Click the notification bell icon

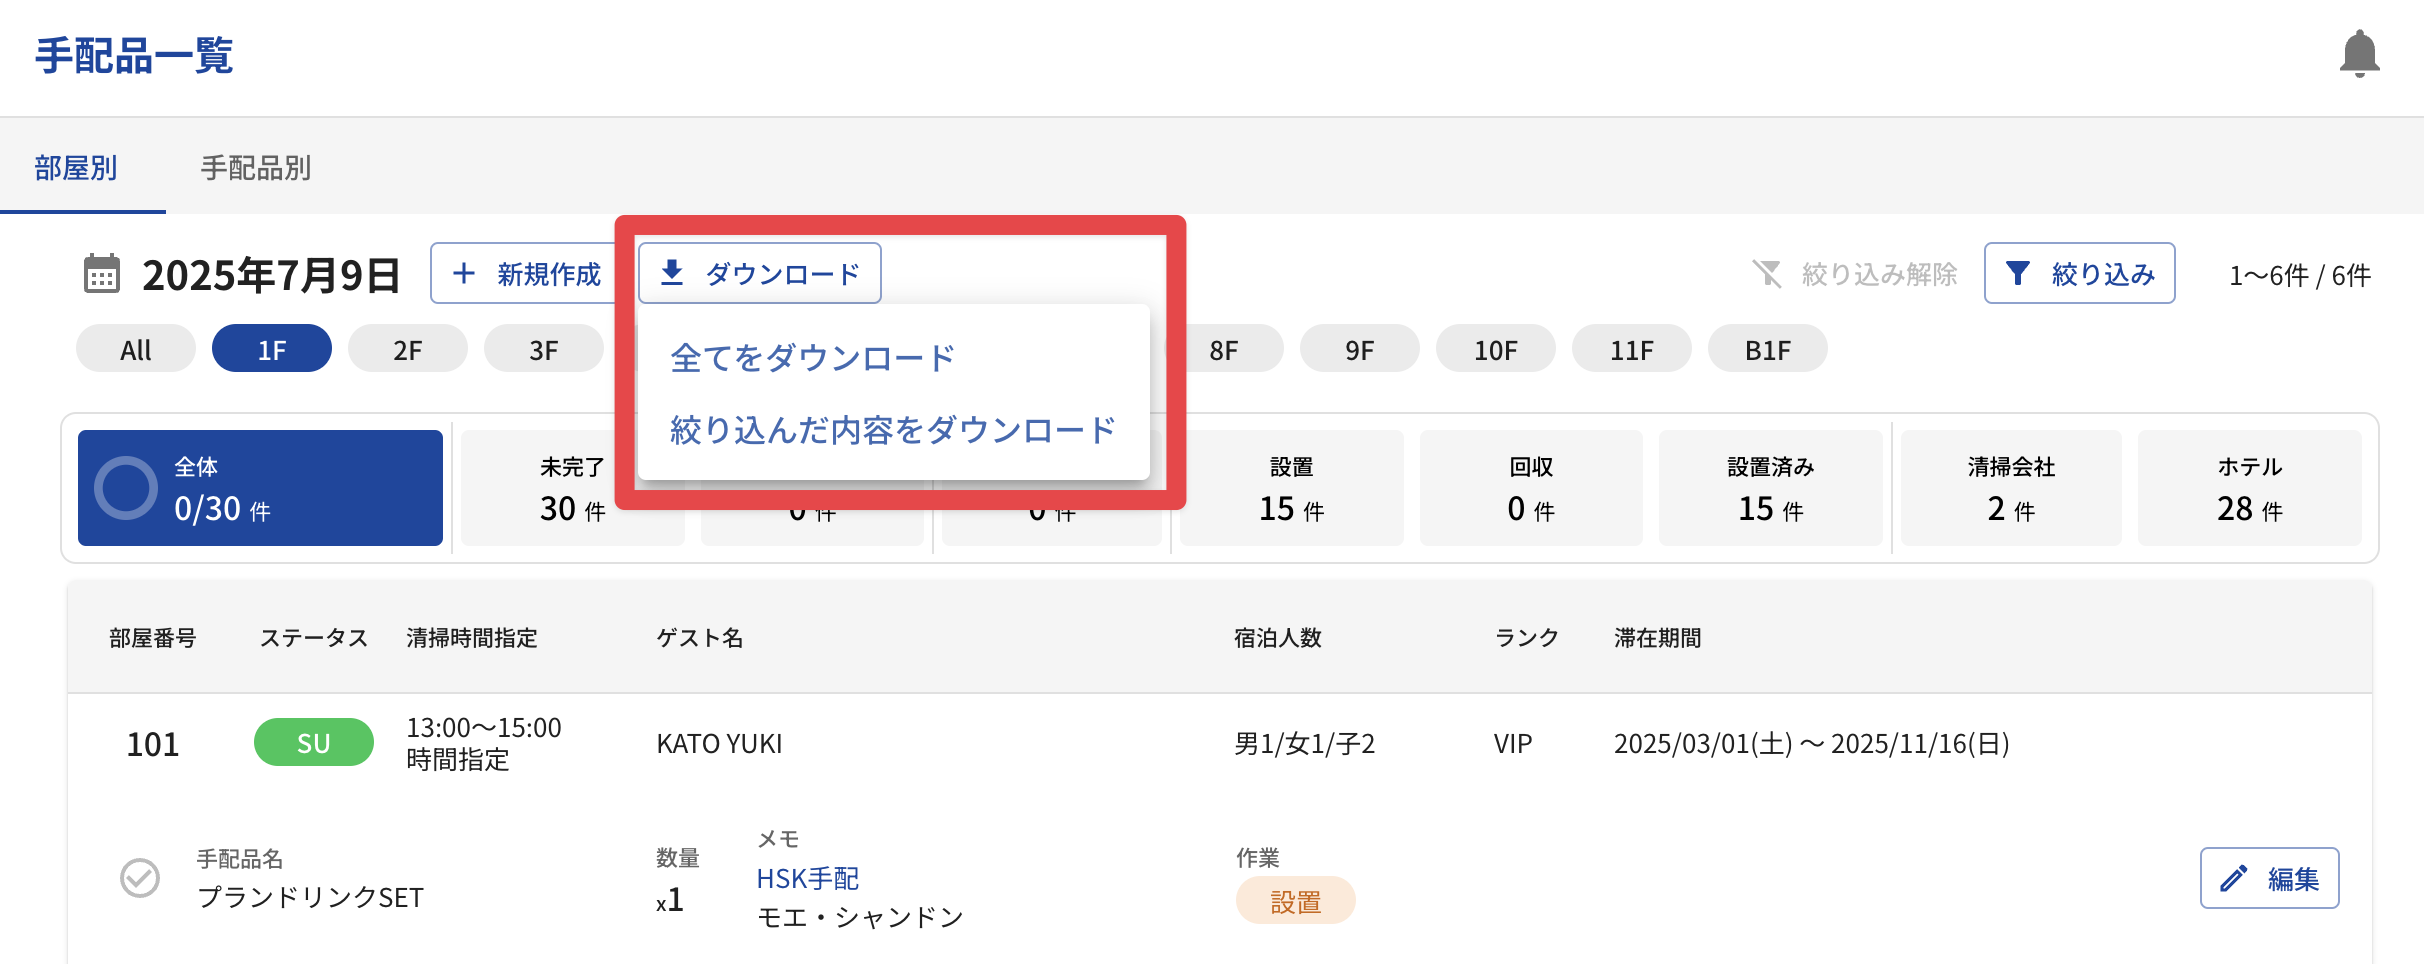(2359, 54)
